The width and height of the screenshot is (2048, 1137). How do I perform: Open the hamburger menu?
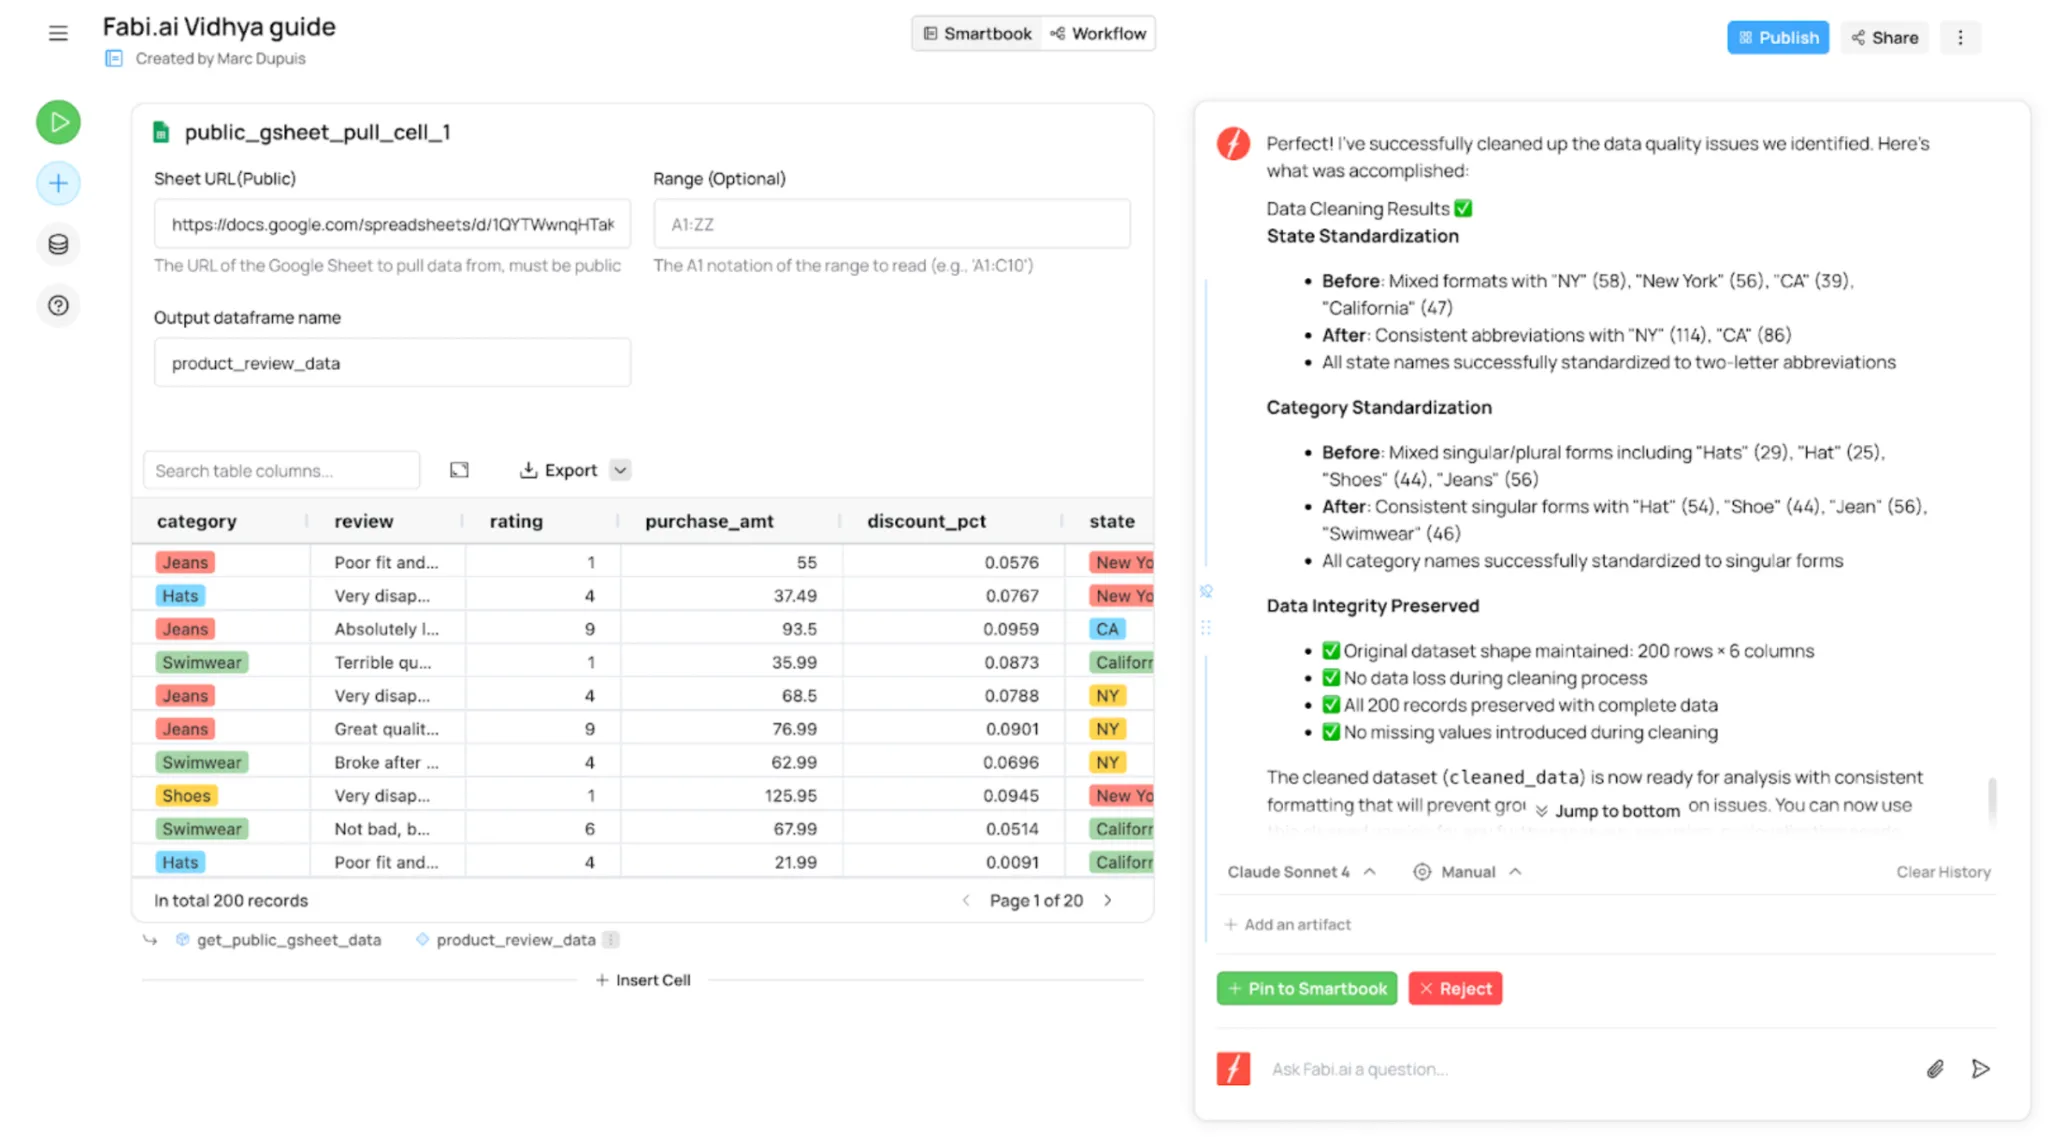(x=58, y=33)
